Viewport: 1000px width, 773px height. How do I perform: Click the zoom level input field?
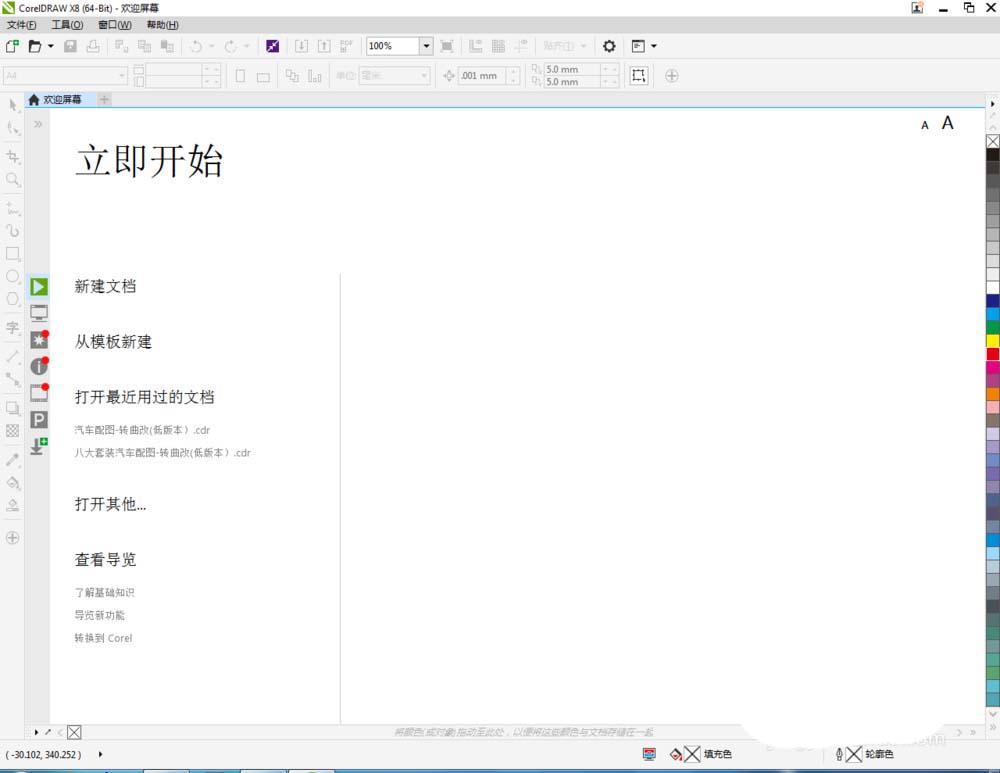[393, 46]
